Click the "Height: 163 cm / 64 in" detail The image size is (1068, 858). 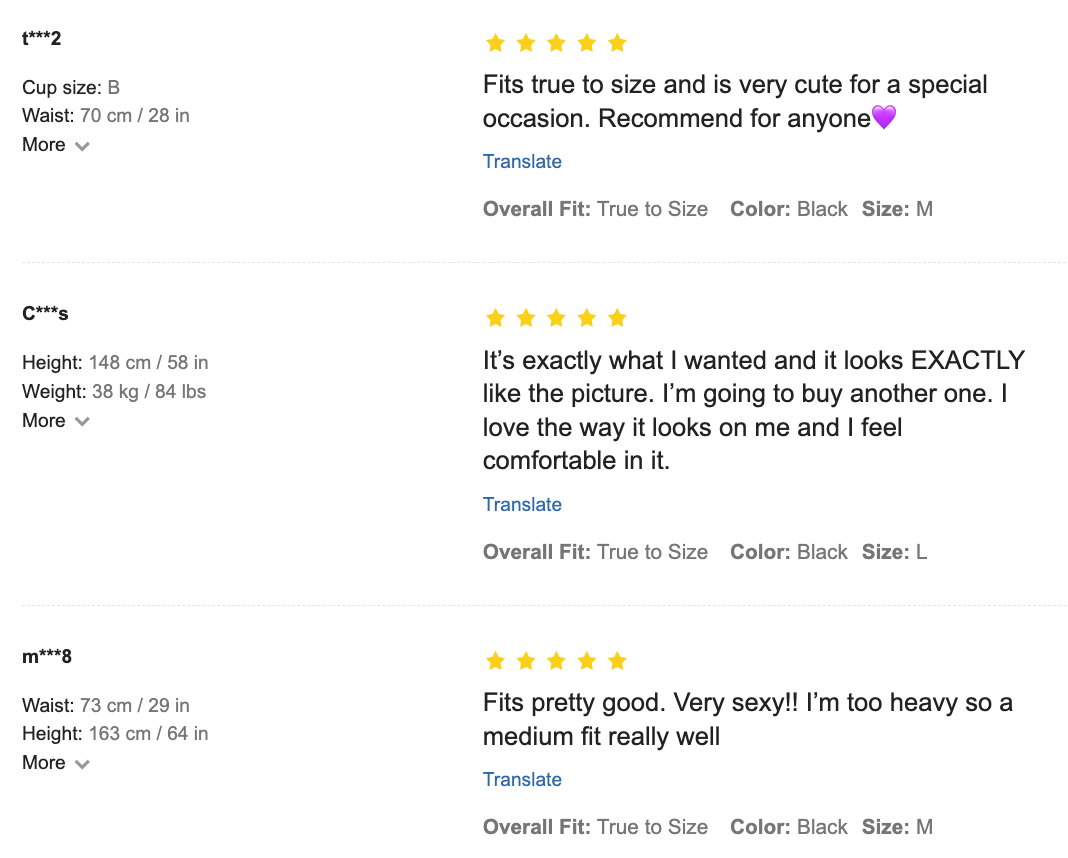[115, 734]
